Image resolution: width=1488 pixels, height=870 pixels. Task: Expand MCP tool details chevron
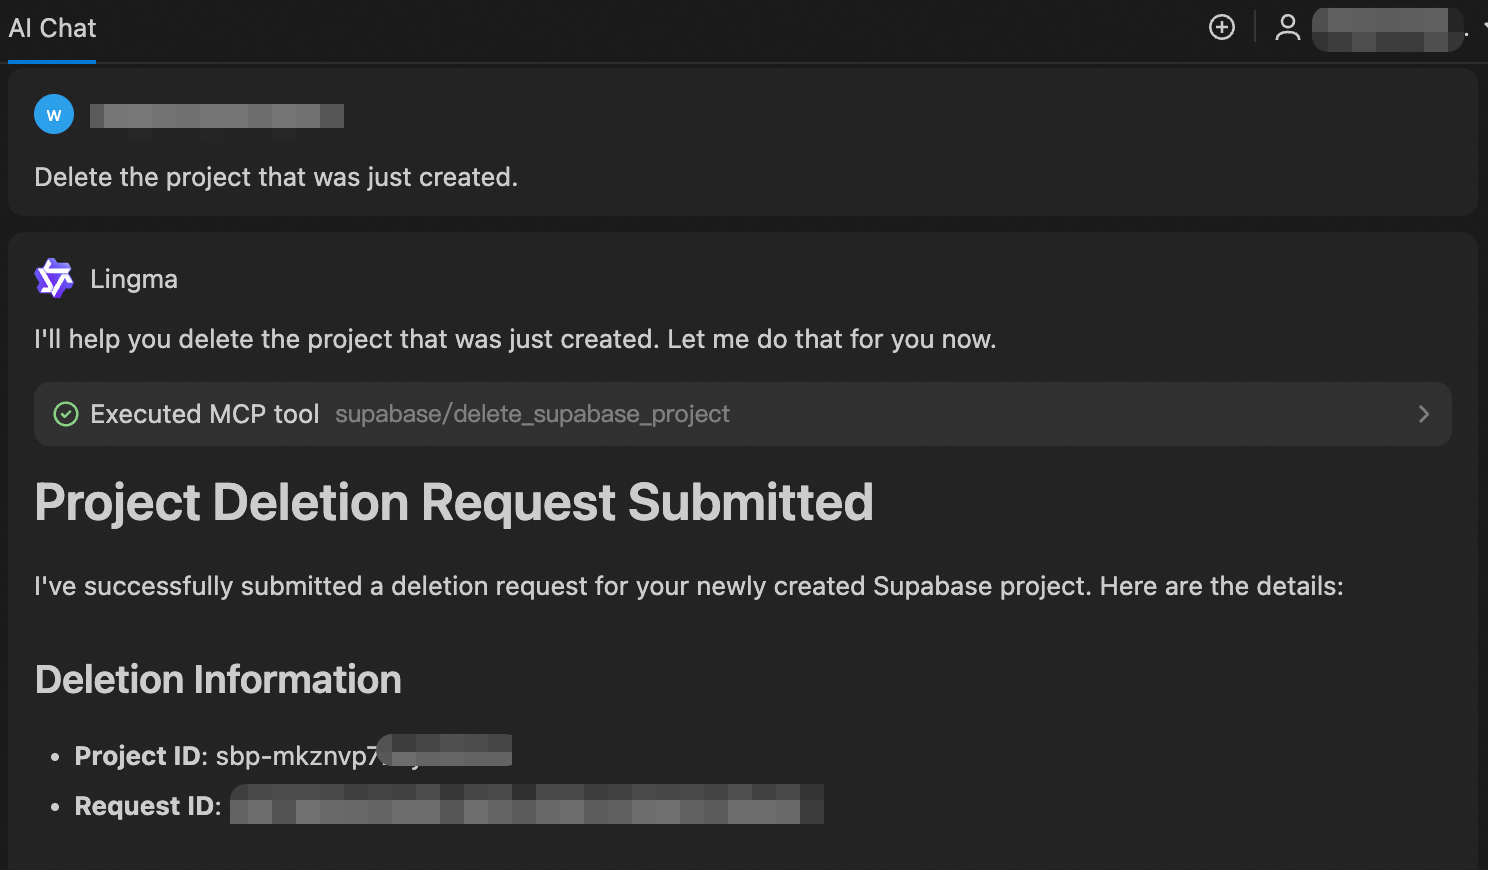click(1423, 414)
